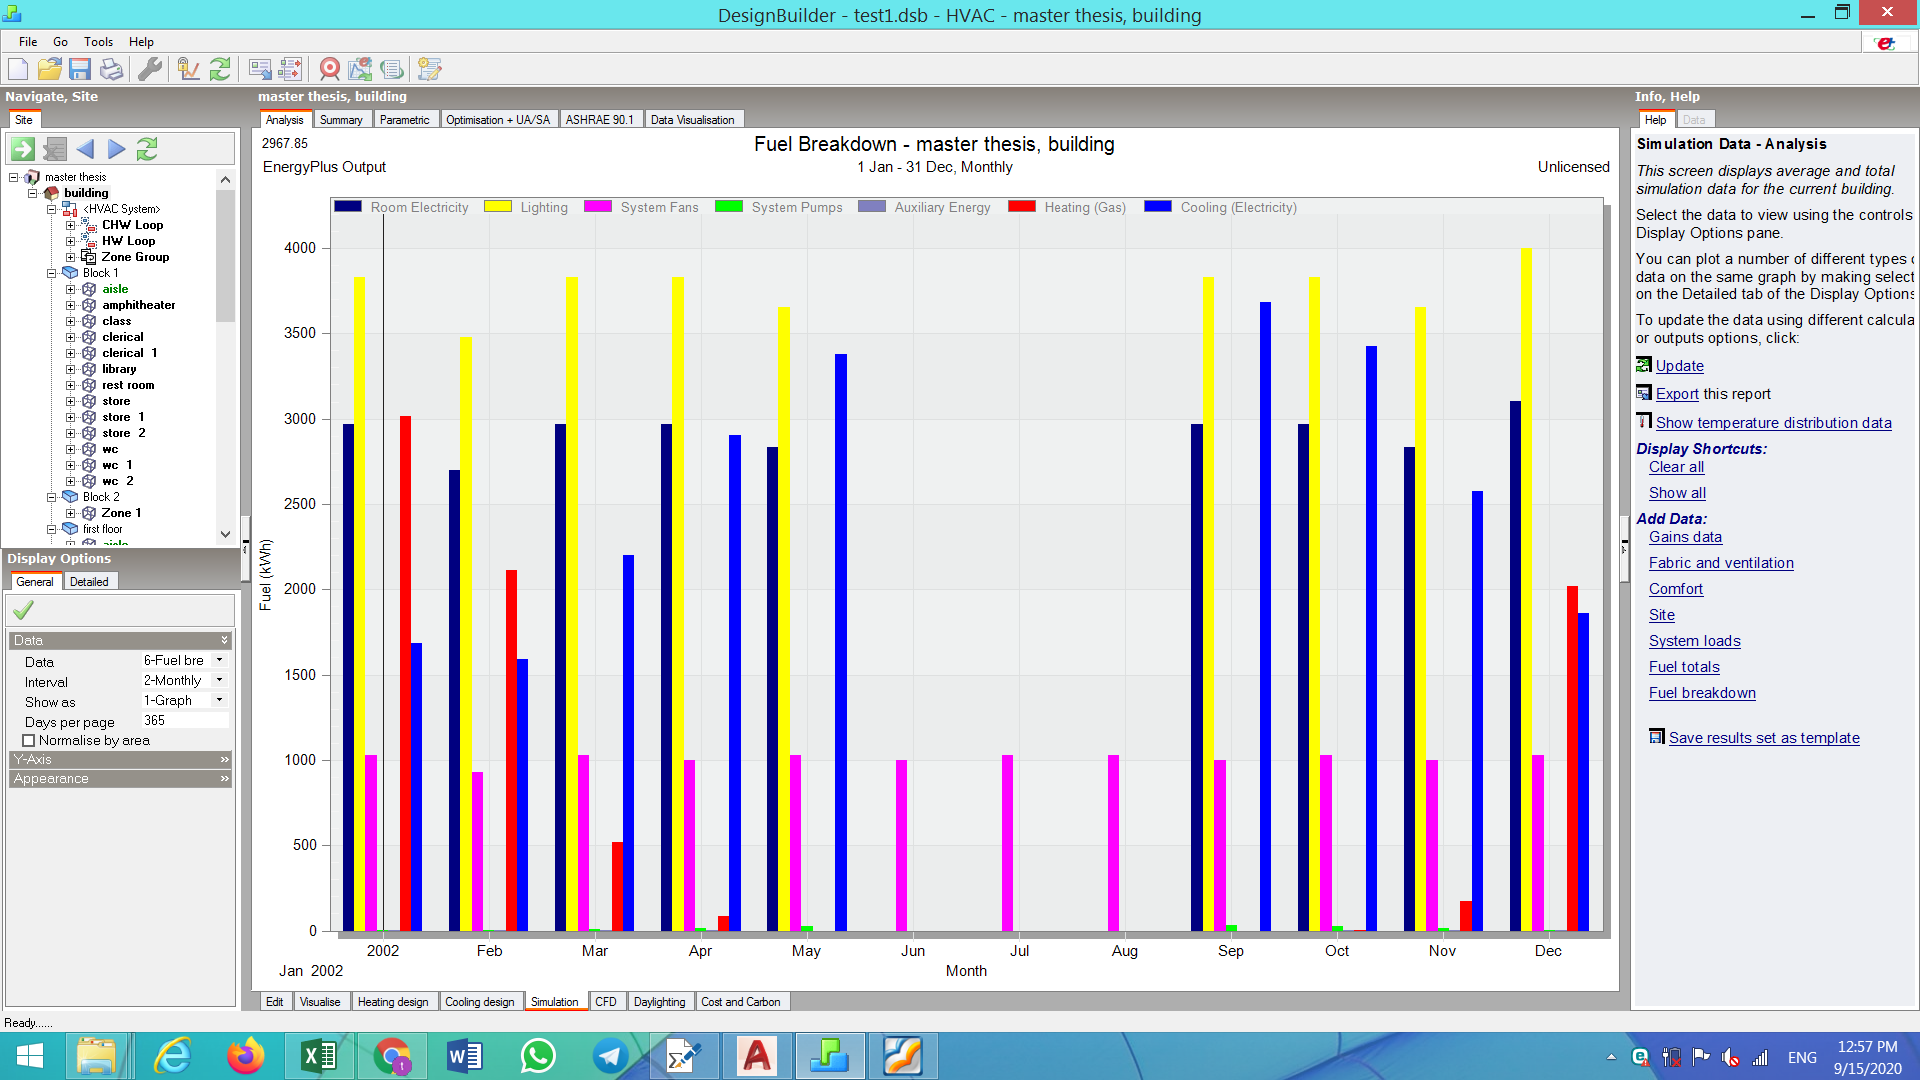1920x1080 pixels.
Task: Click the locked chart toolbar icon
Action: pyautogui.click(x=188, y=69)
